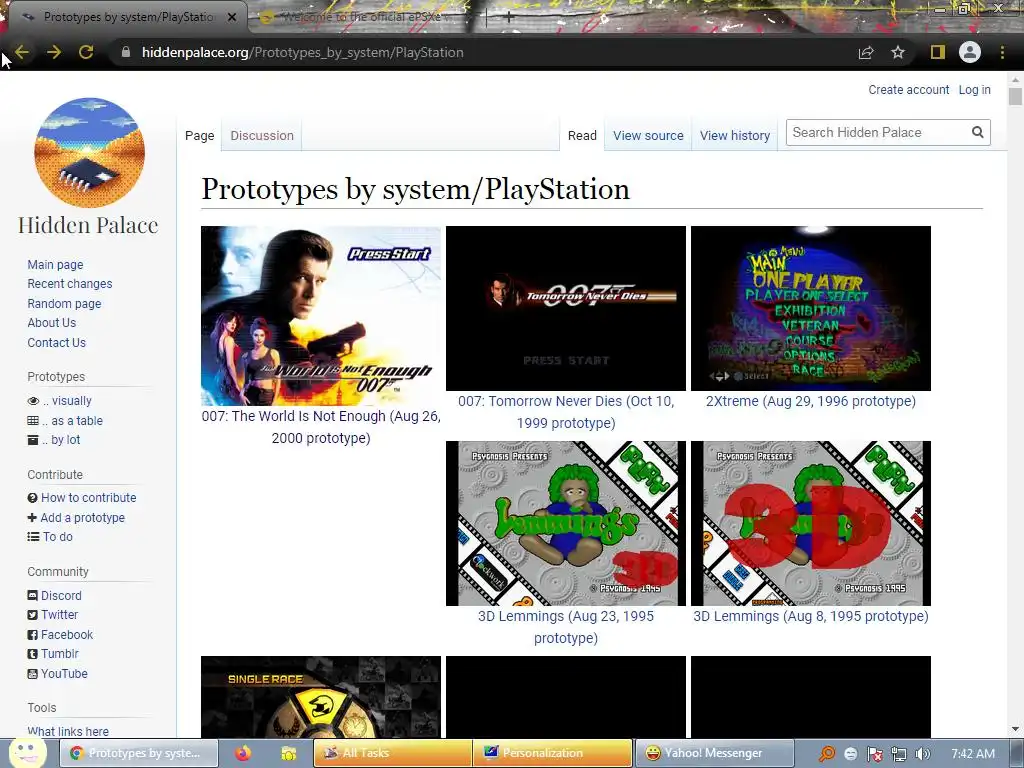Open the View history tab
The width and height of the screenshot is (1024, 768).
(x=735, y=135)
